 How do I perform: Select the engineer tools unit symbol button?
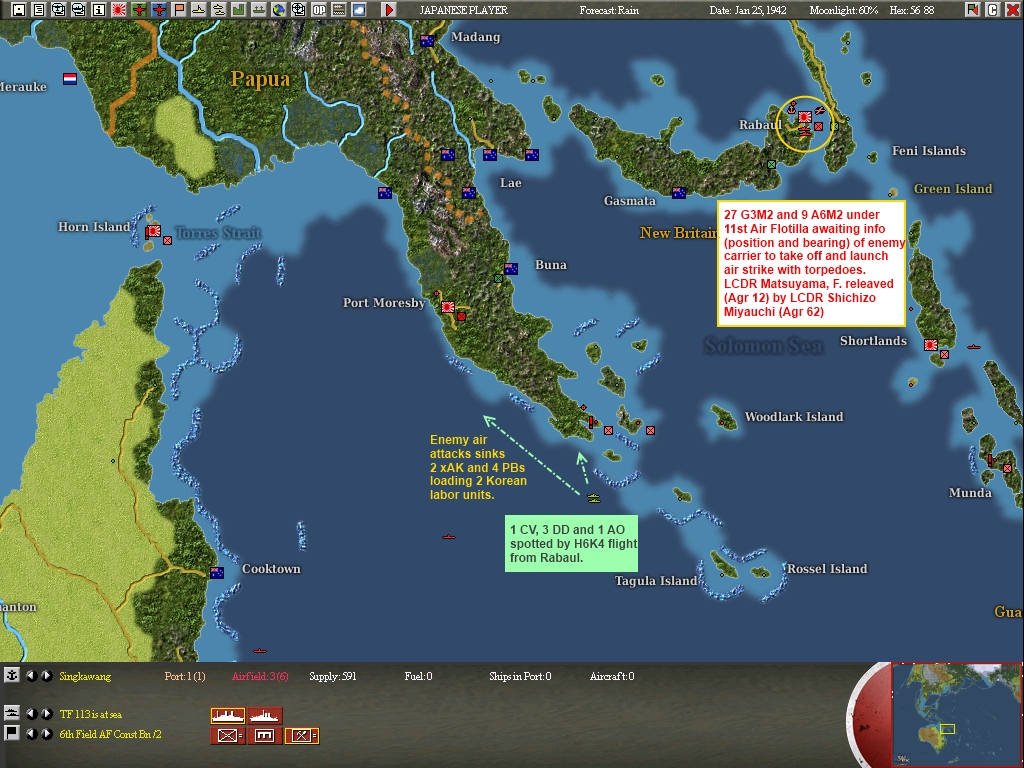pyautogui.click(x=302, y=736)
